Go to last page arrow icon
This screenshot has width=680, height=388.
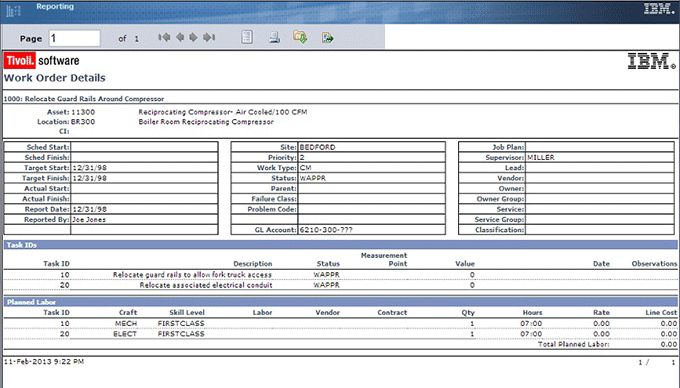pos(209,37)
